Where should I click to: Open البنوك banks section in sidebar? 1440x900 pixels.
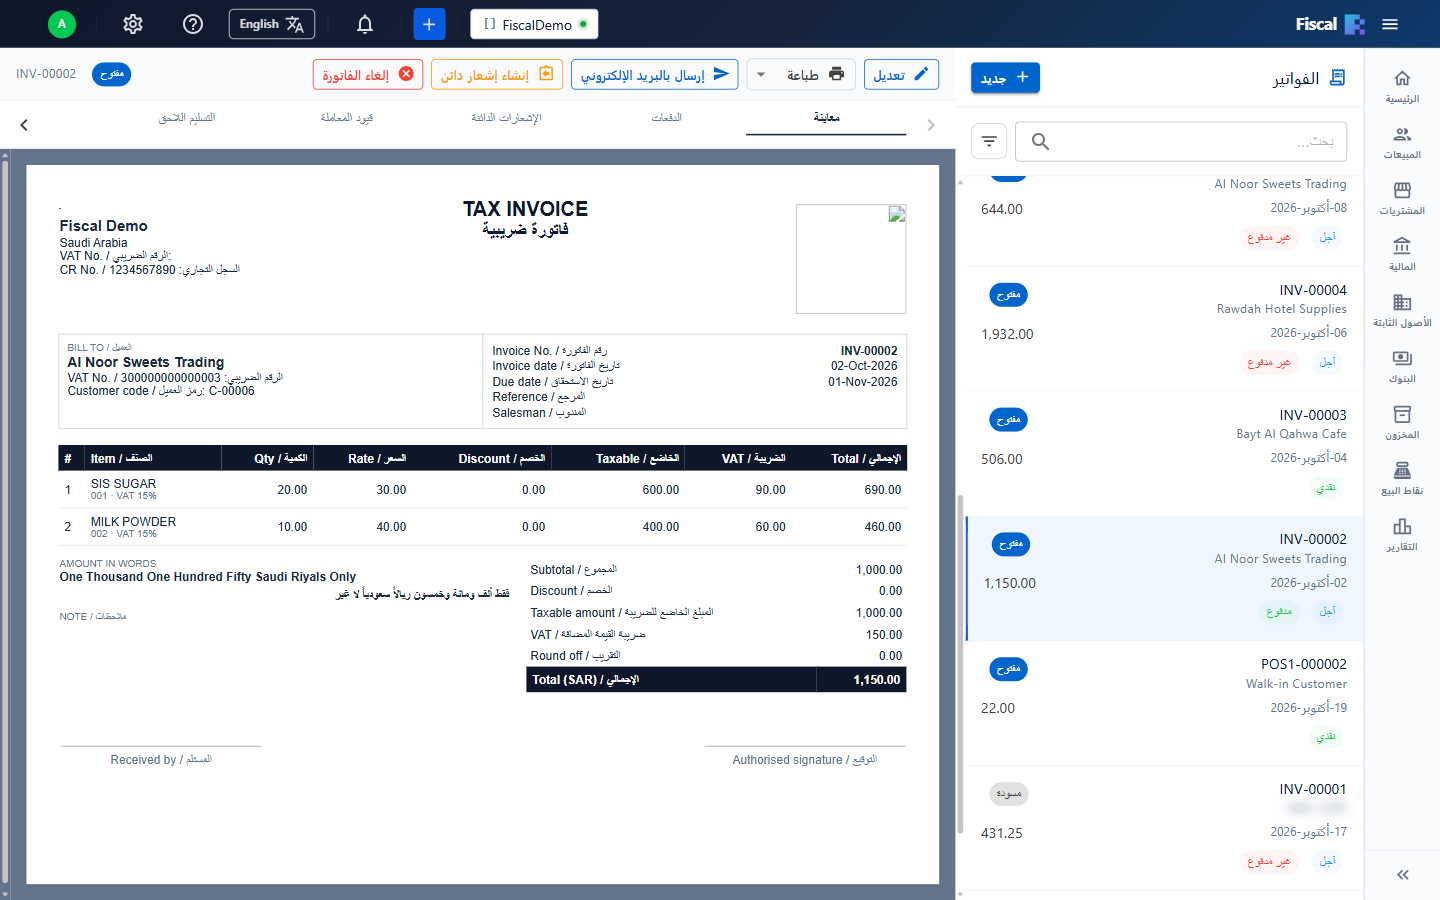point(1402,366)
